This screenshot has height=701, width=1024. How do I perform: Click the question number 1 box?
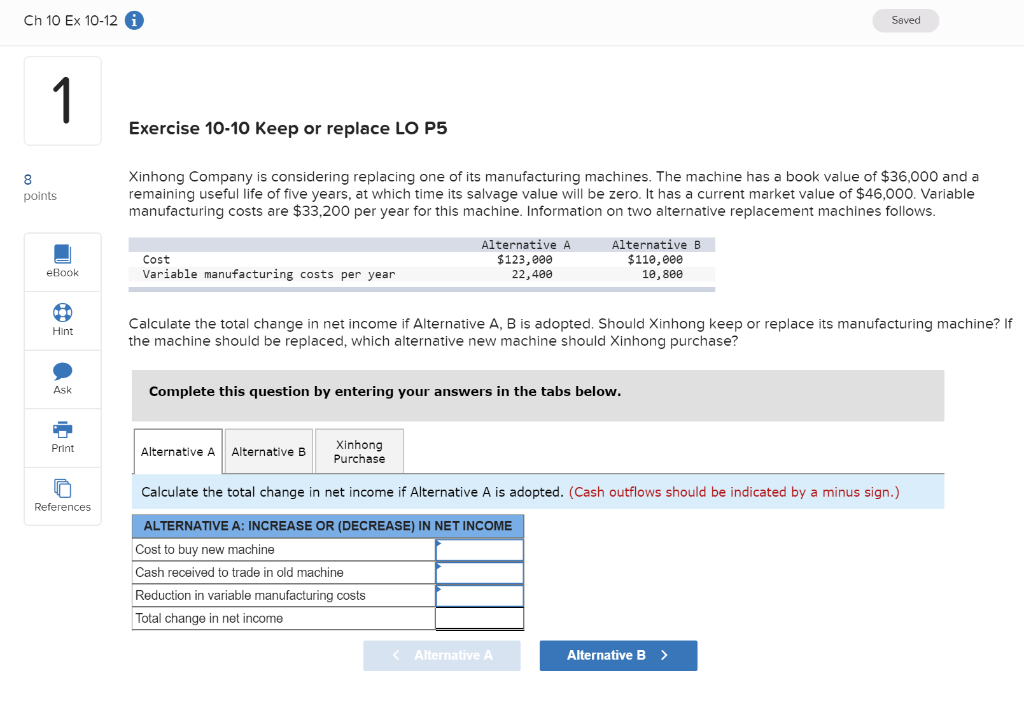point(63,101)
